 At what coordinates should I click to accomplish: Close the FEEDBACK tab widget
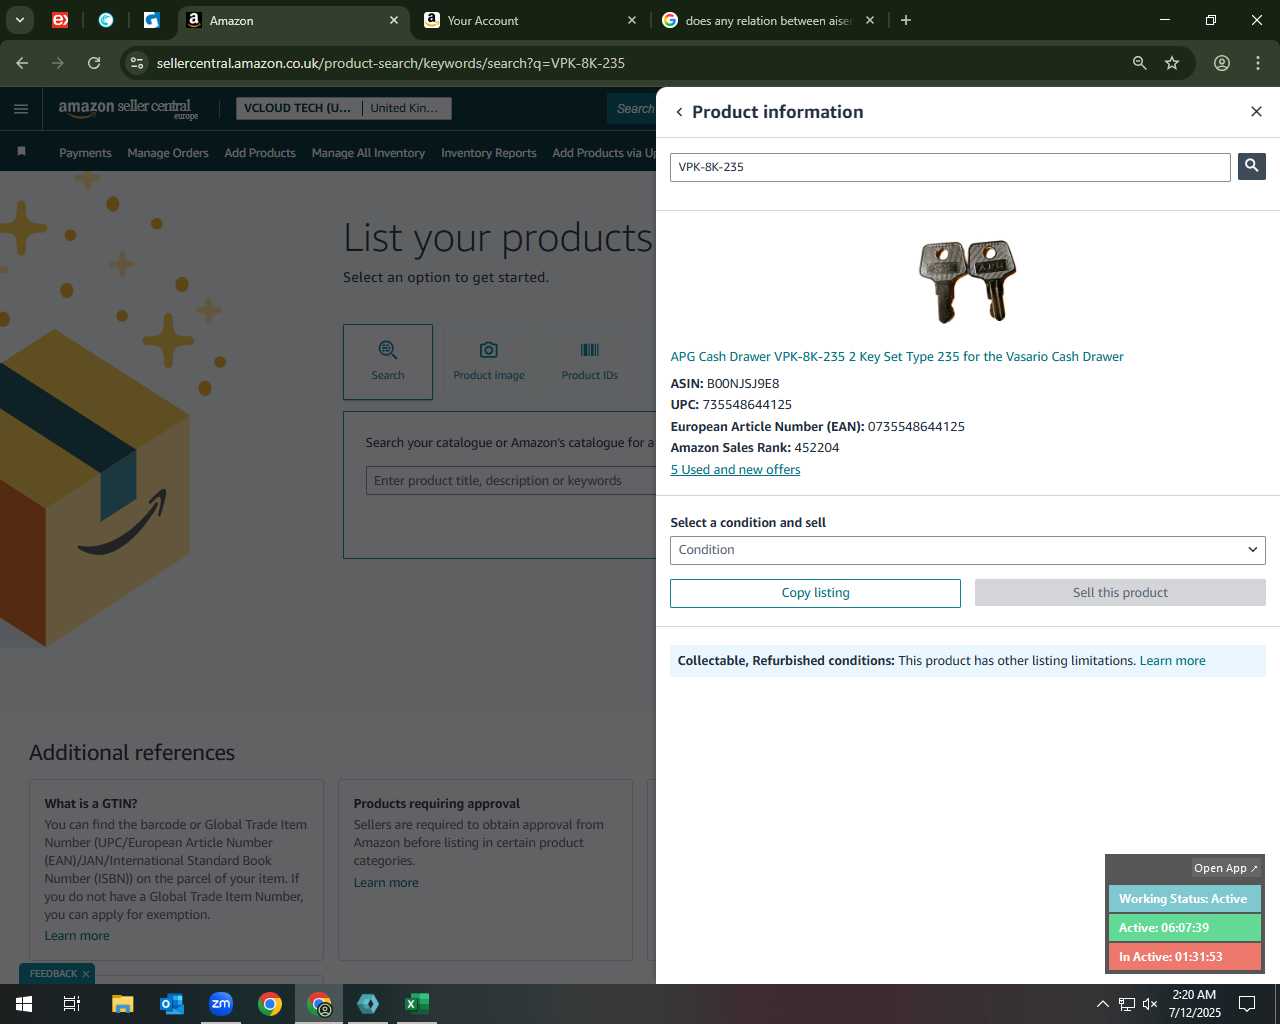[x=86, y=974]
